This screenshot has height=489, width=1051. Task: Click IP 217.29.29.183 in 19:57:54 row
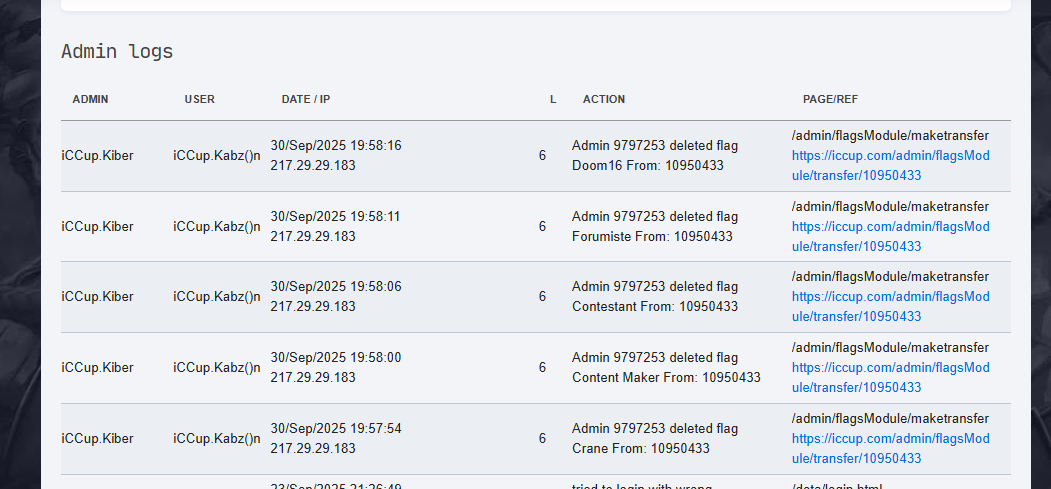313,448
